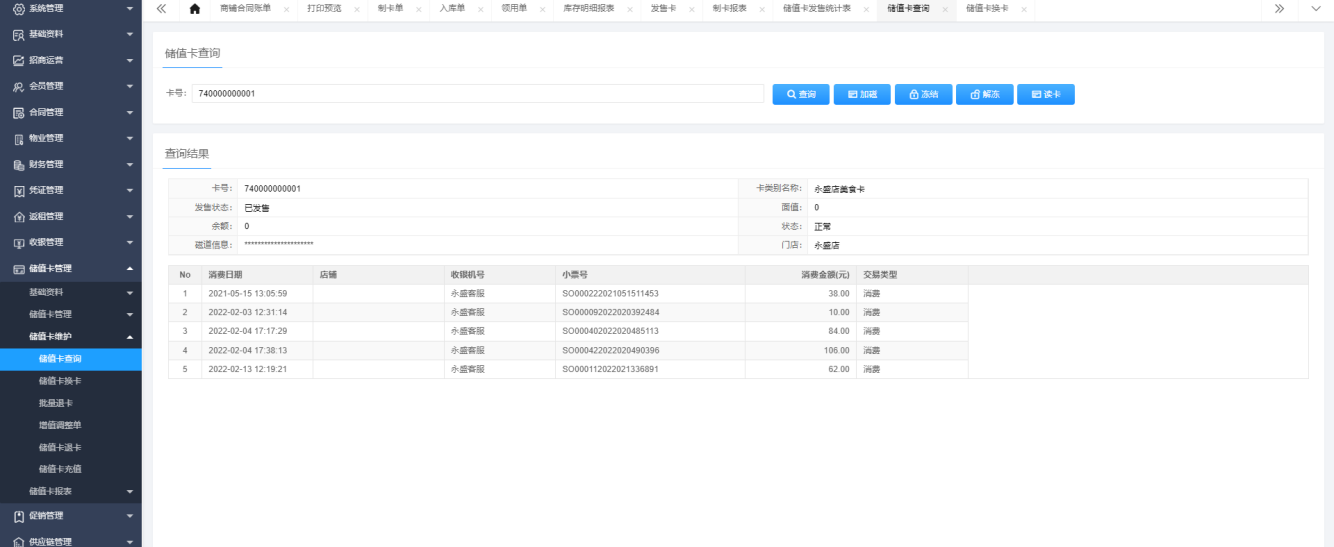Close the 入库单 tab
1334x547 pixels.
[481, 8]
